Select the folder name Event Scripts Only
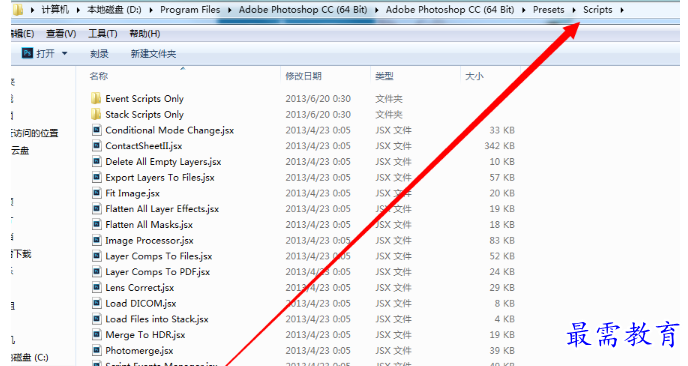The image size is (688, 366). [x=144, y=98]
